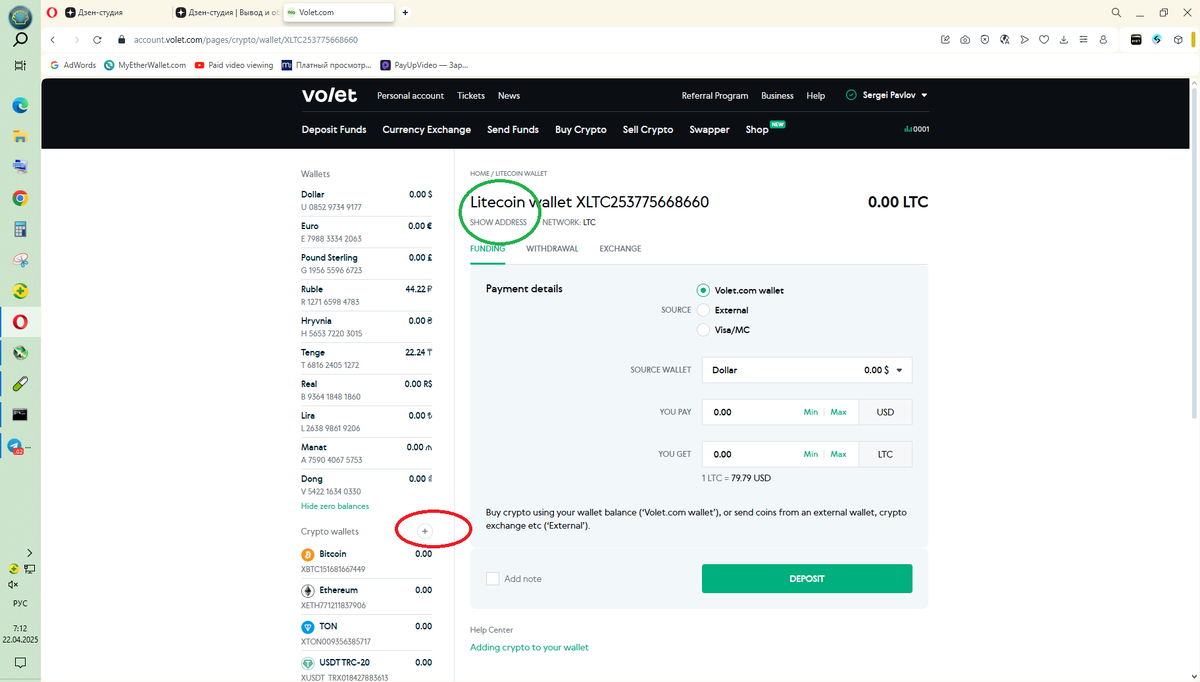This screenshot has height=682, width=1200.
Task: Check the Add note checkbox
Action: [x=491, y=578]
